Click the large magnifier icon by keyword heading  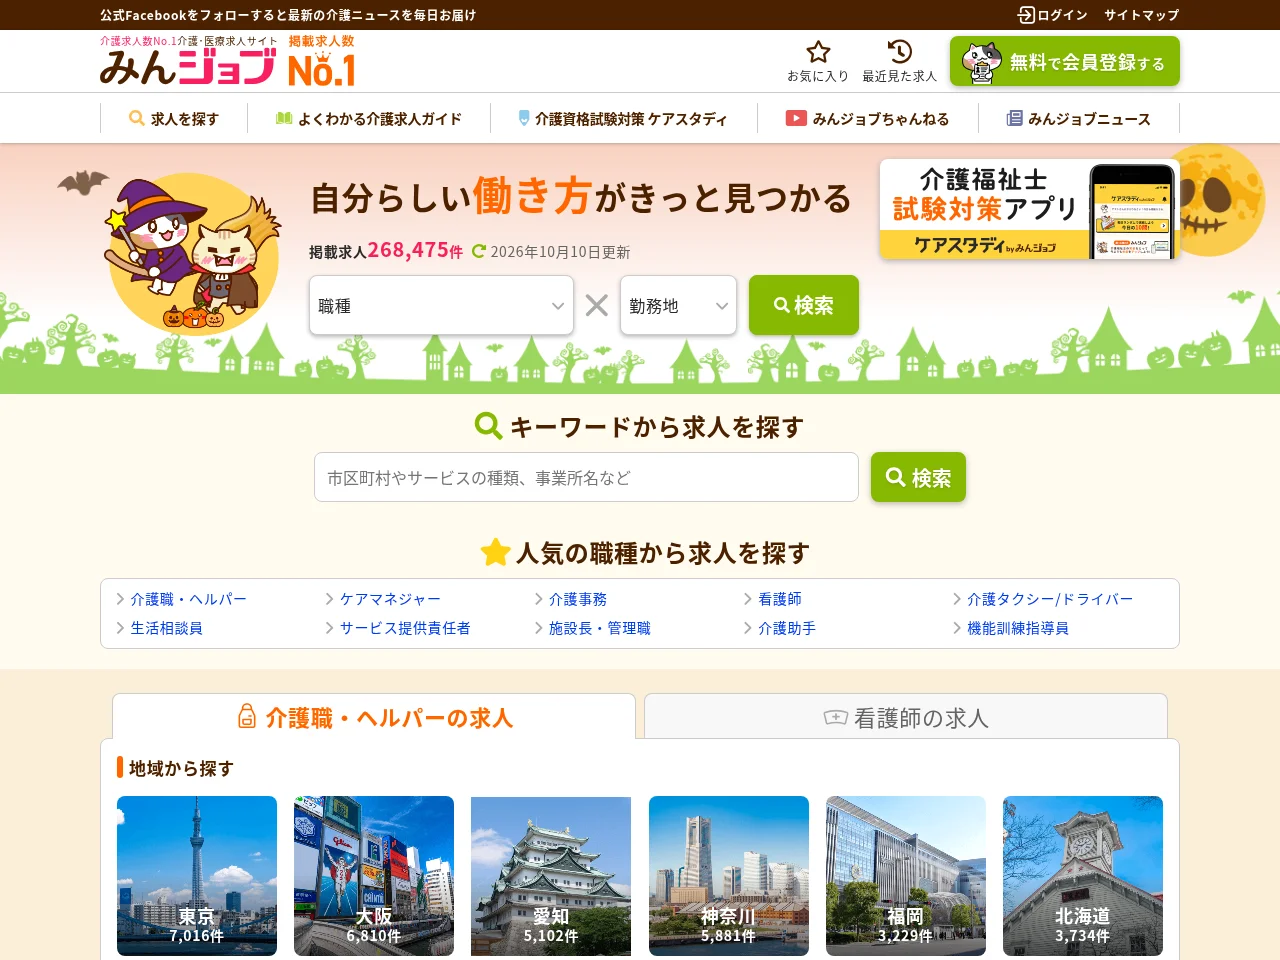point(488,426)
